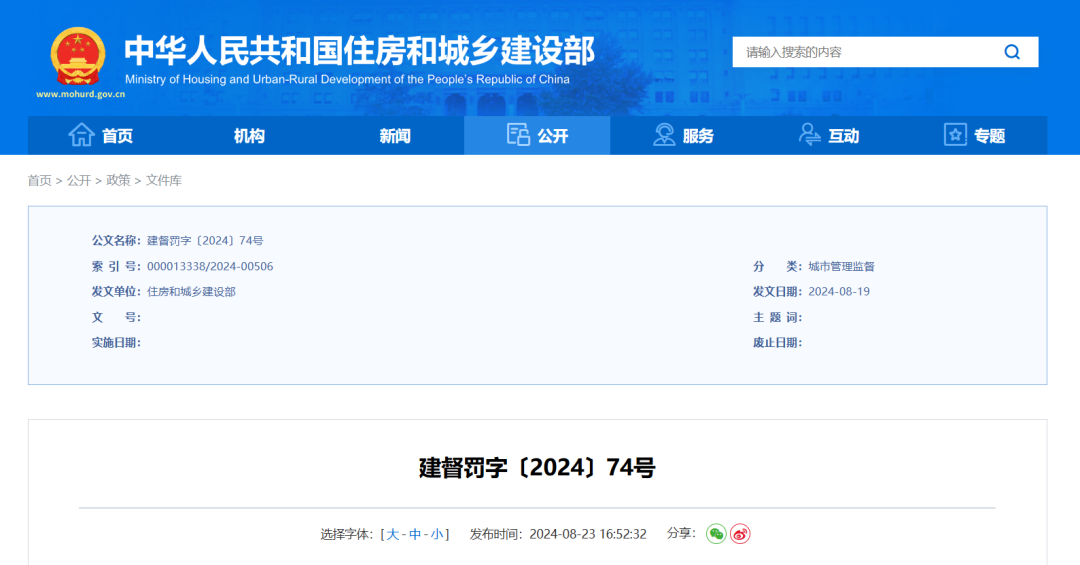Click the star icon beside 专题

(x=955, y=134)
